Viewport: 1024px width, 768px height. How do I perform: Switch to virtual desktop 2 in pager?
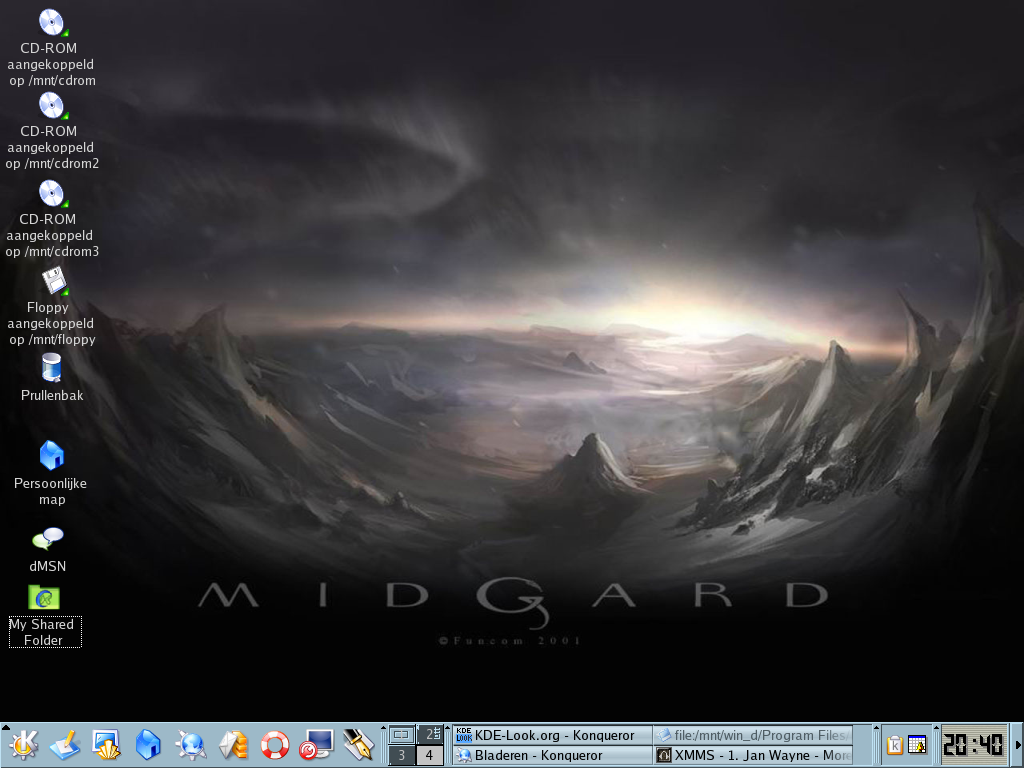point(430,735)
